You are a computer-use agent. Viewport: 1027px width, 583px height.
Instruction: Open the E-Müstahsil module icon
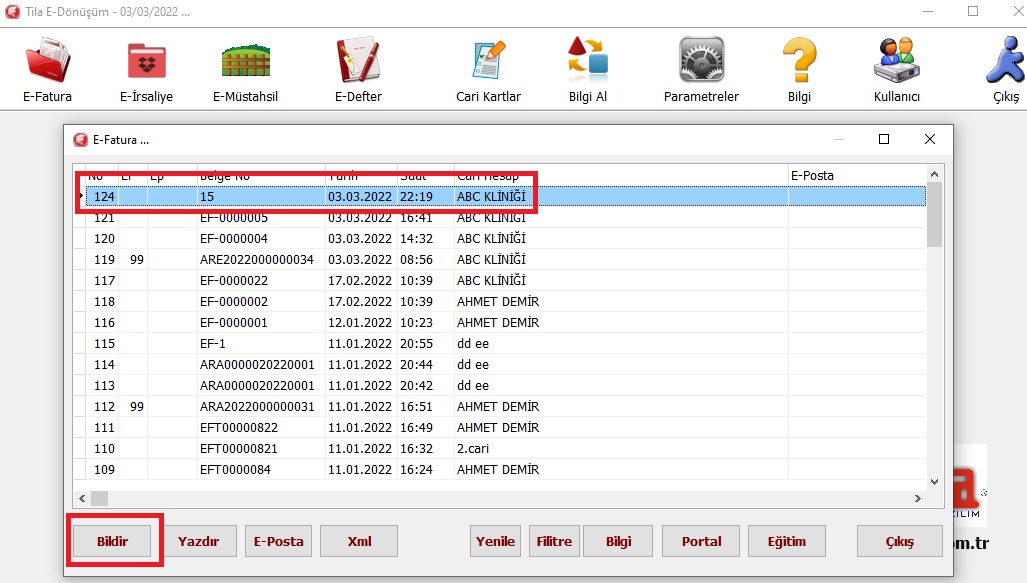tap(245, 60)
